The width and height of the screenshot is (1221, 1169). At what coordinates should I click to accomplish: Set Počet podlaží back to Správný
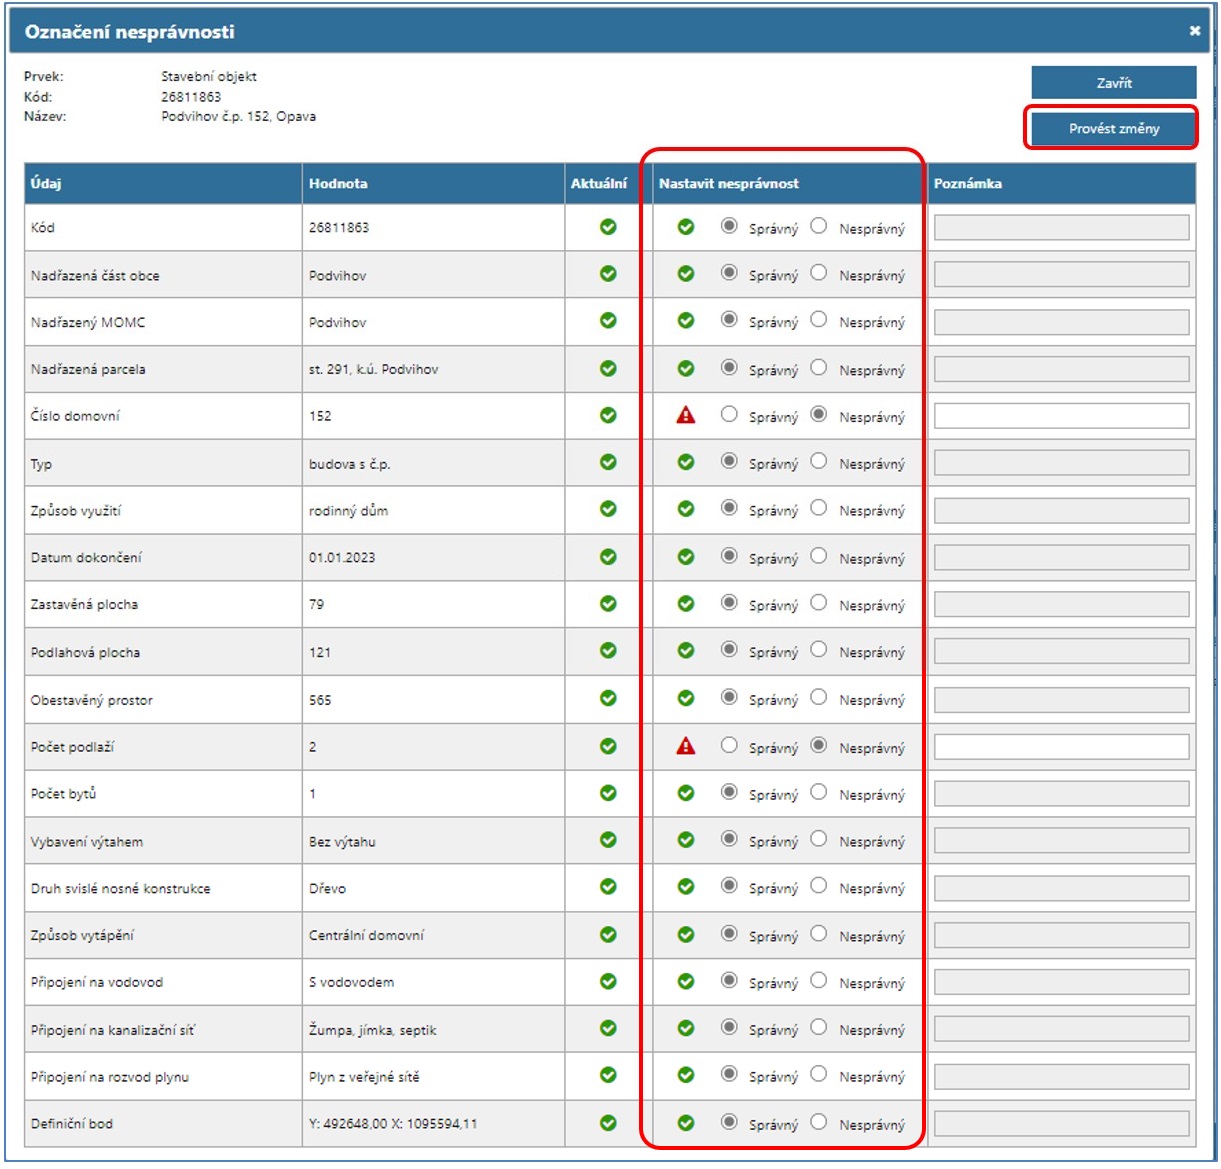coord(729,745)
